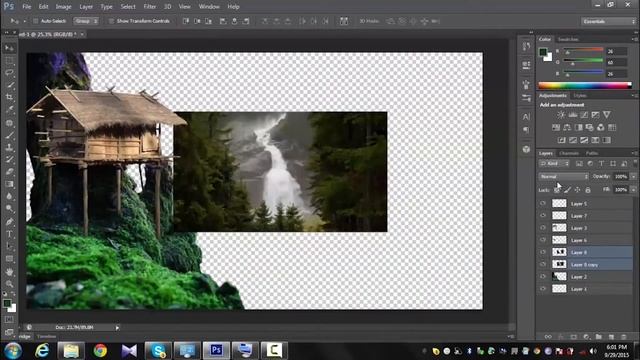Open the Essentials workspace dropdown
This screenshot has height=360, width=640.
(x=608, y=21)
